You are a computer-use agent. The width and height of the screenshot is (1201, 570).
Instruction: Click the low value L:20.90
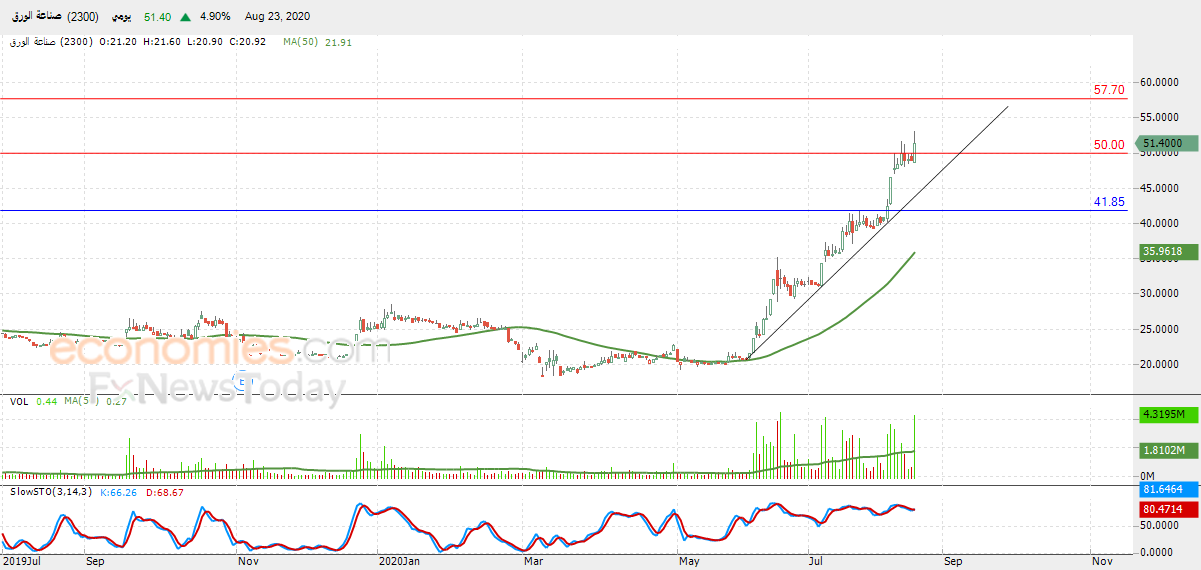click(x=205, y=42)
